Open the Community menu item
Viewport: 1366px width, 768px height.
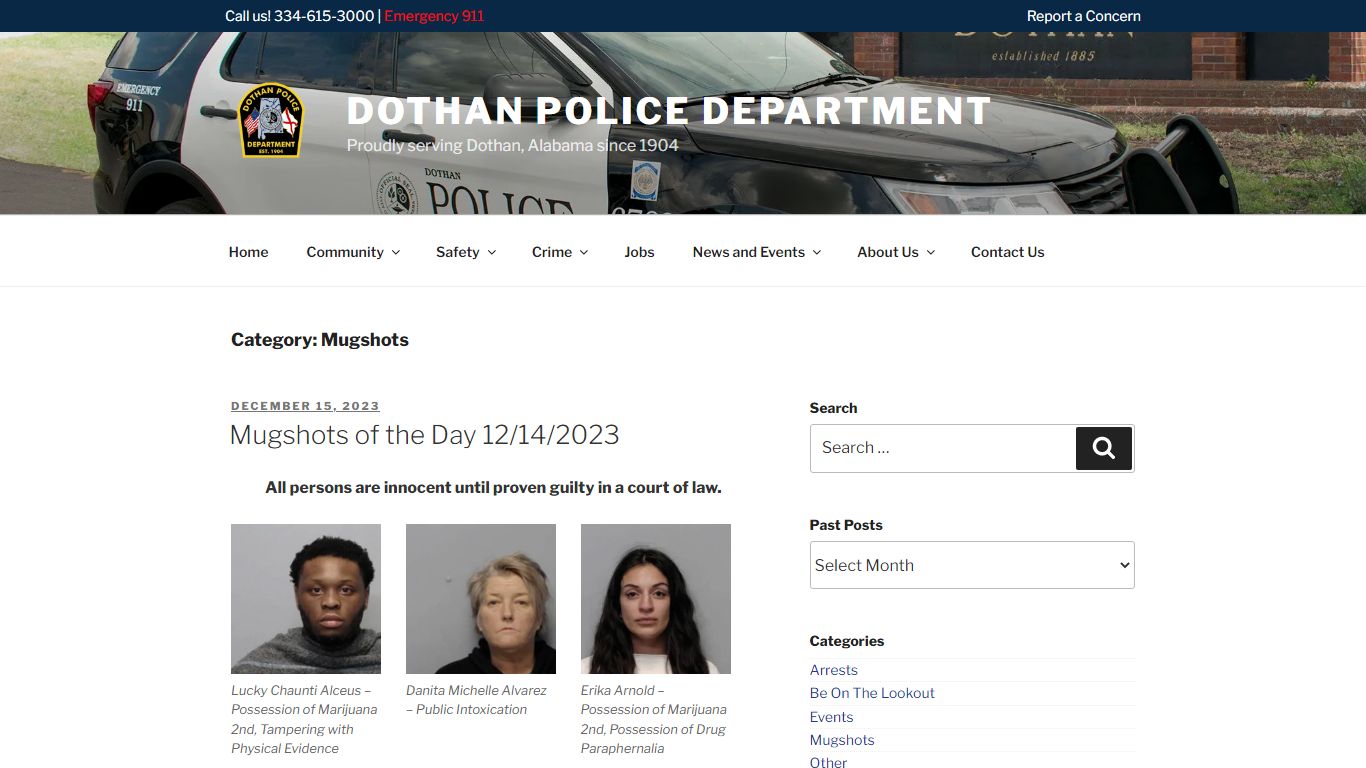coord(345,252)
